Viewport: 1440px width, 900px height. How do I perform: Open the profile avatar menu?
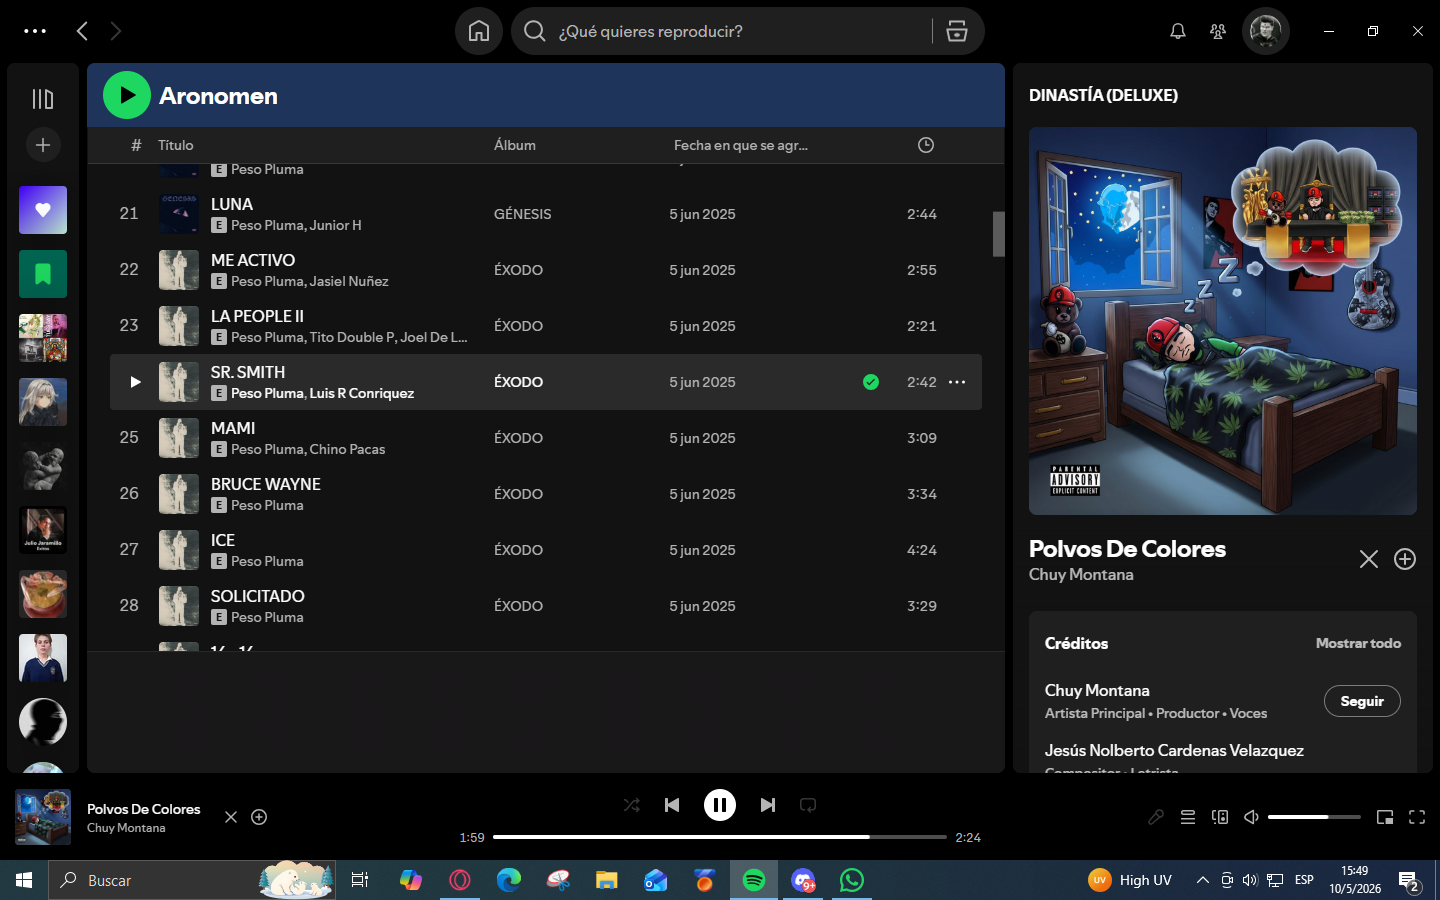click(x=1266, y=31)
